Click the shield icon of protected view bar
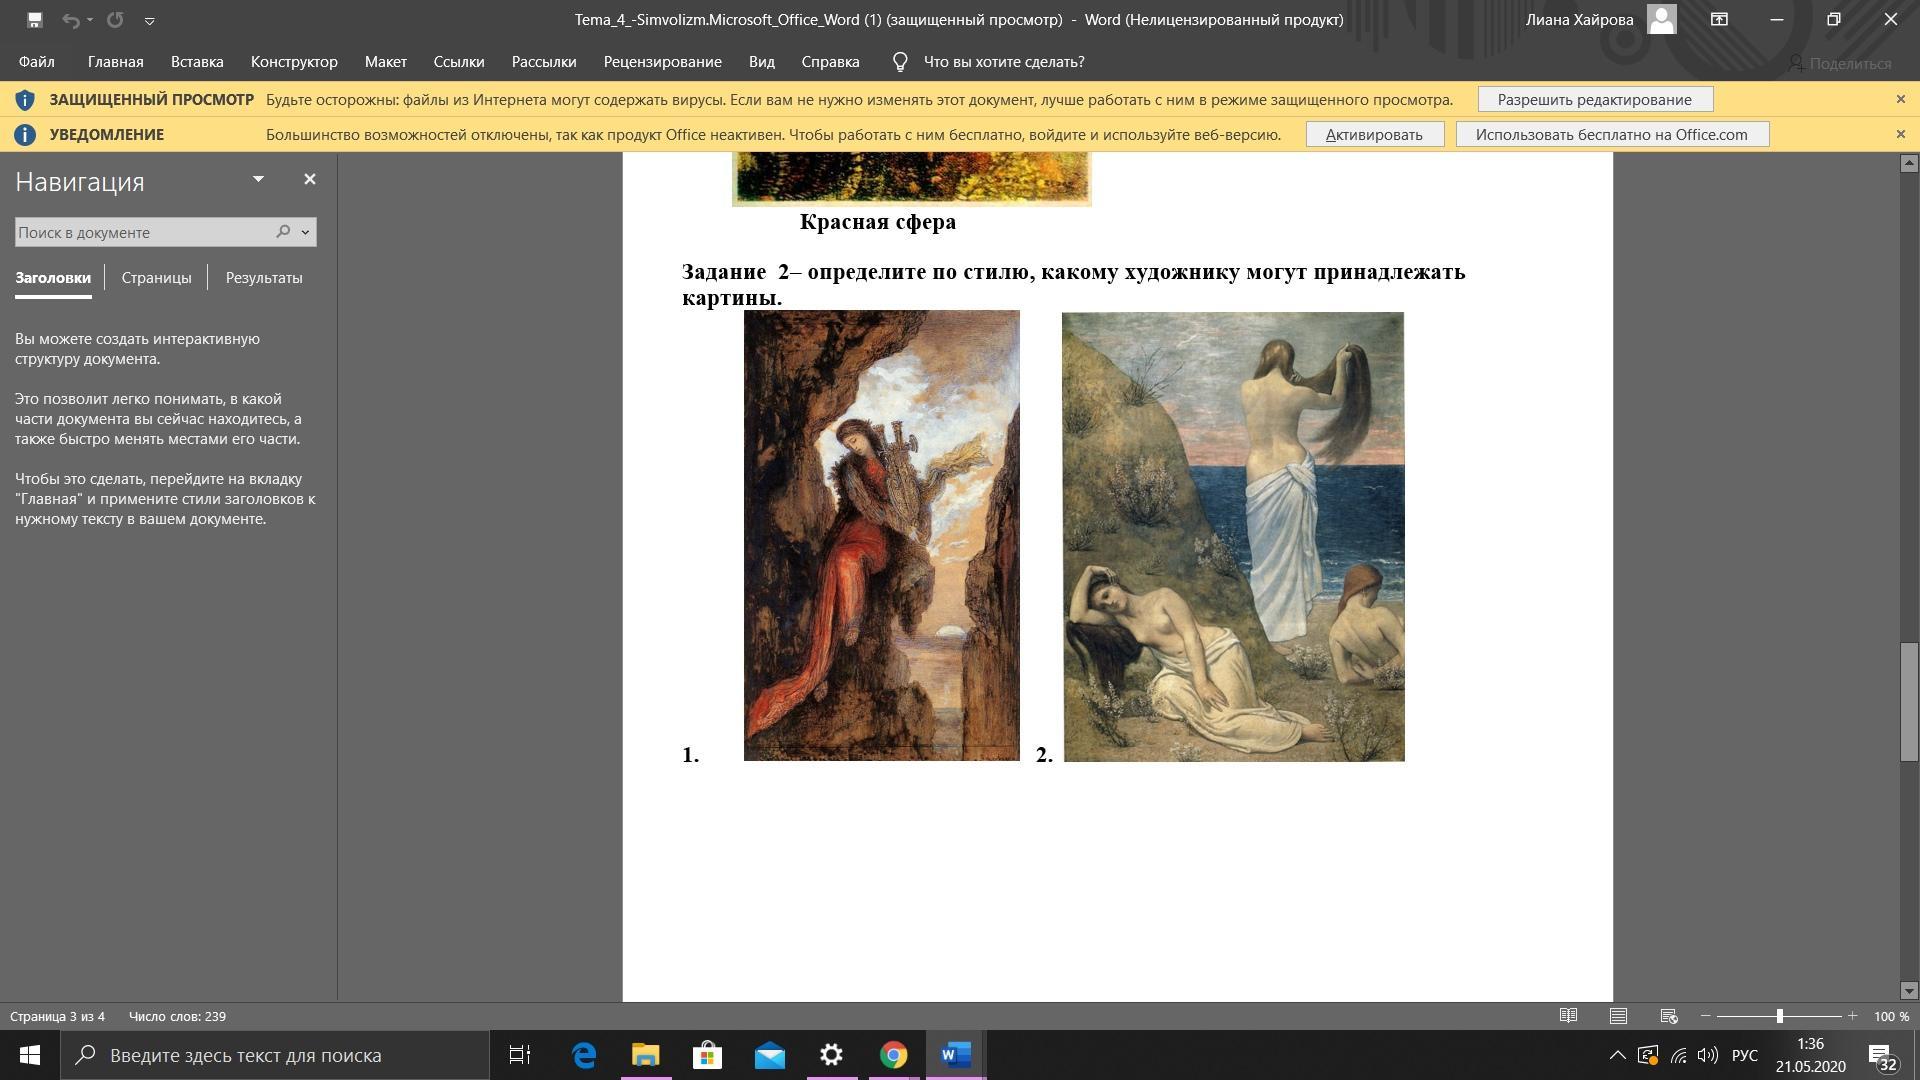1920x1080 pixels. [x=25, y=100]
